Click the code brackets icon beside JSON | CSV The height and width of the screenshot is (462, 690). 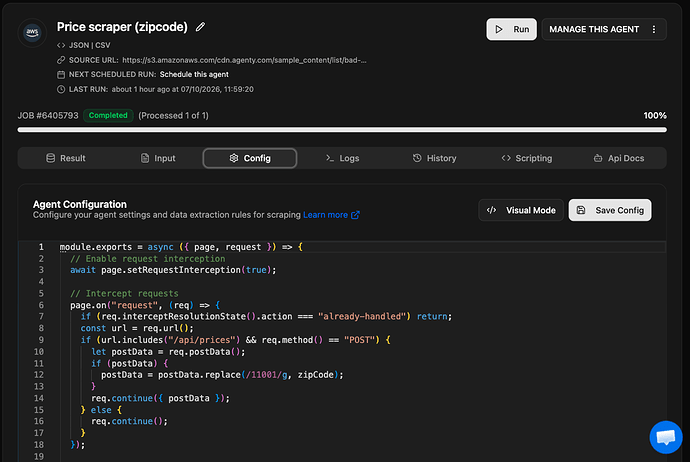61,45
